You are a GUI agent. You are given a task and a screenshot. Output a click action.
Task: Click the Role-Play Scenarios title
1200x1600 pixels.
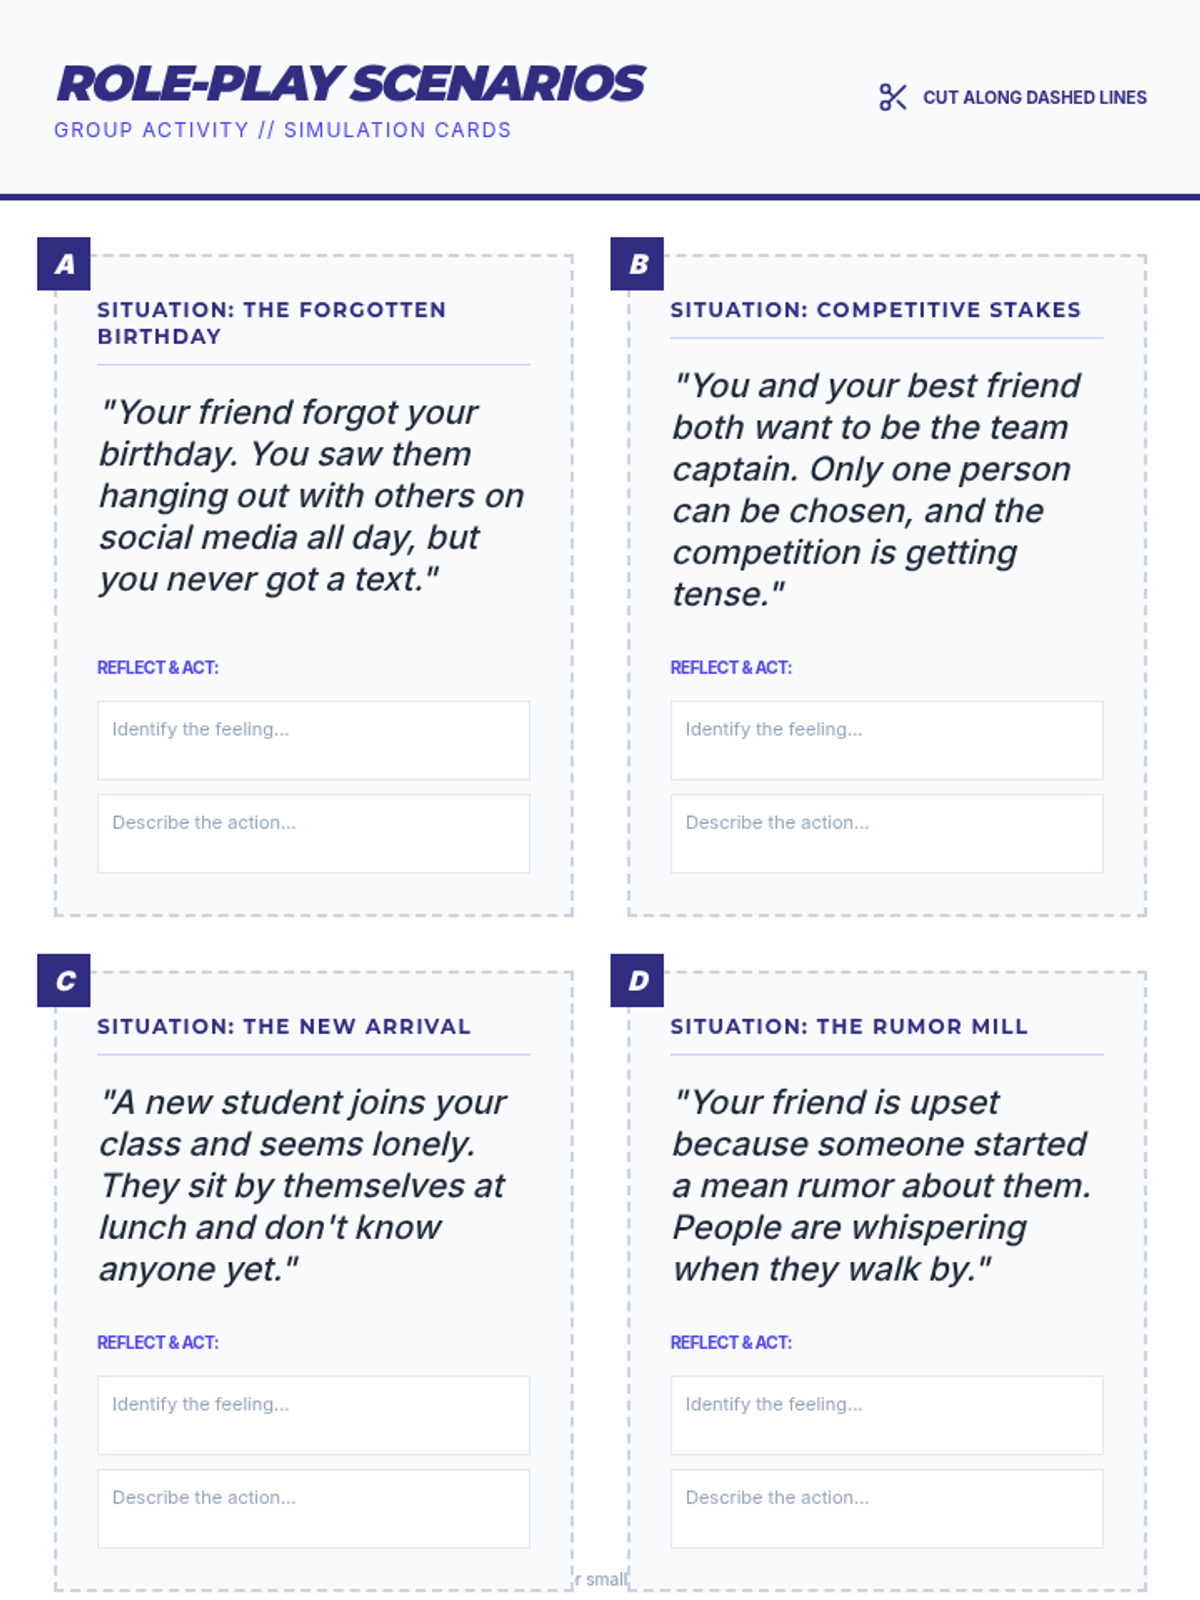pyautogui.click(x=351, y=84)
